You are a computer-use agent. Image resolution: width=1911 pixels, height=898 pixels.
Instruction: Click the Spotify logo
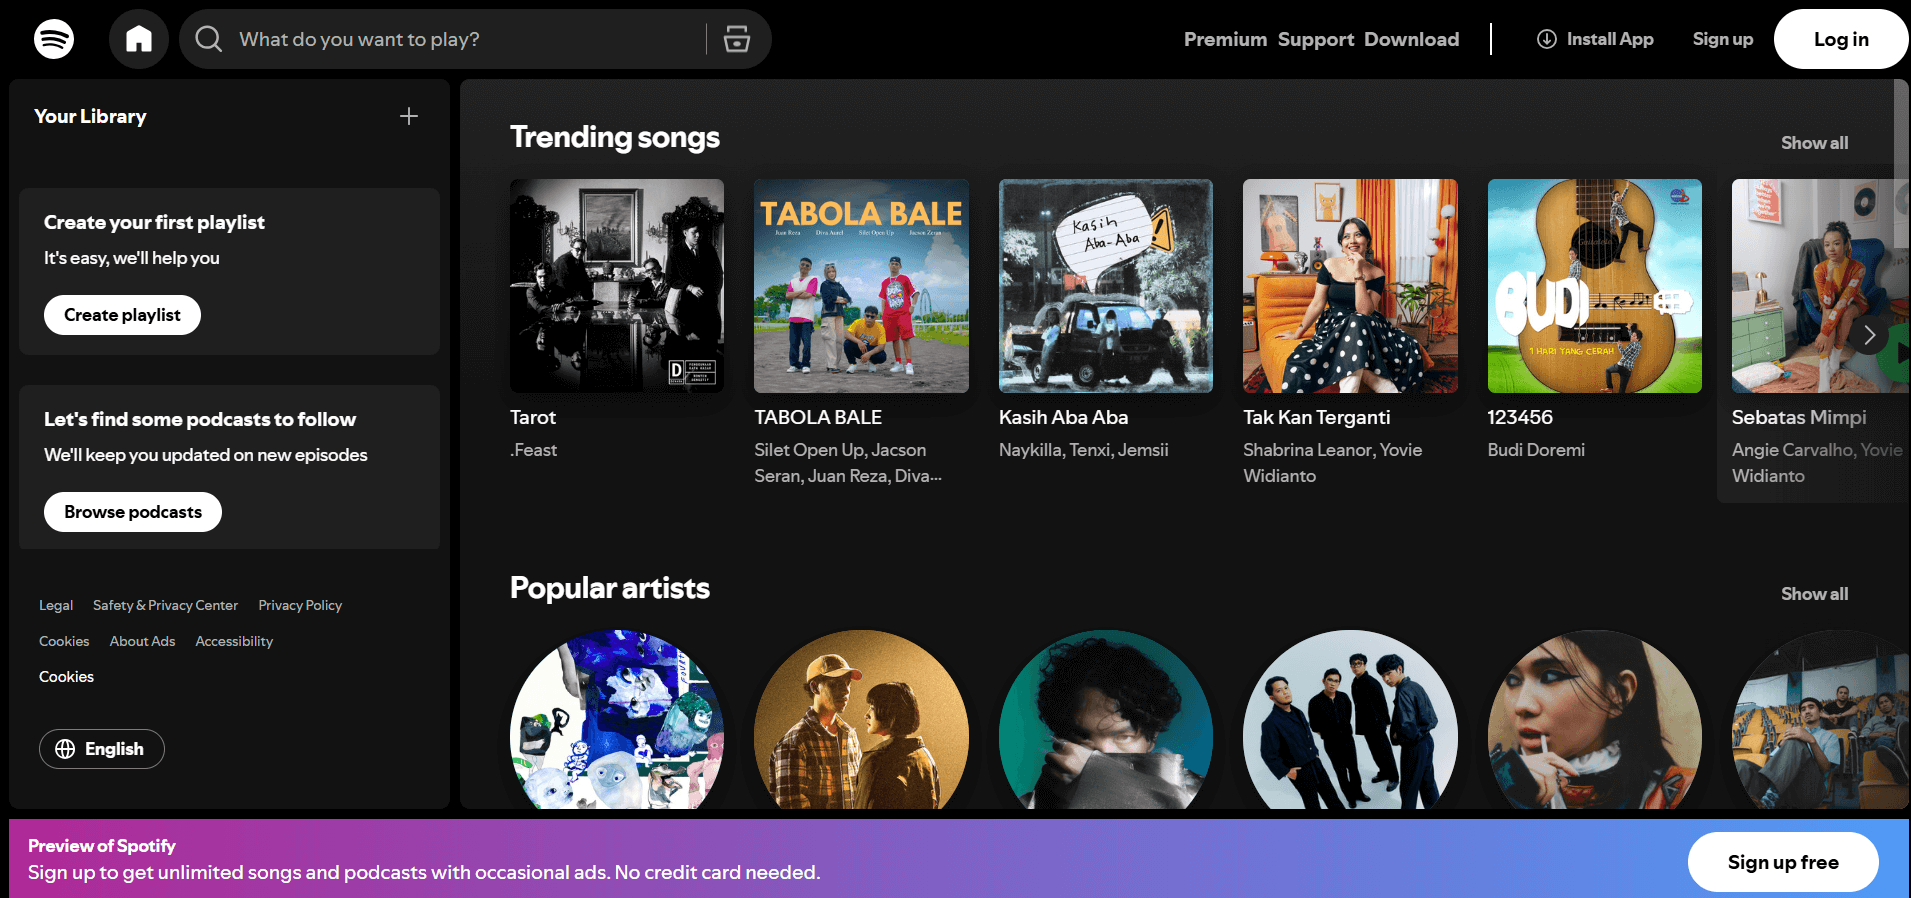tap(54, 39)
